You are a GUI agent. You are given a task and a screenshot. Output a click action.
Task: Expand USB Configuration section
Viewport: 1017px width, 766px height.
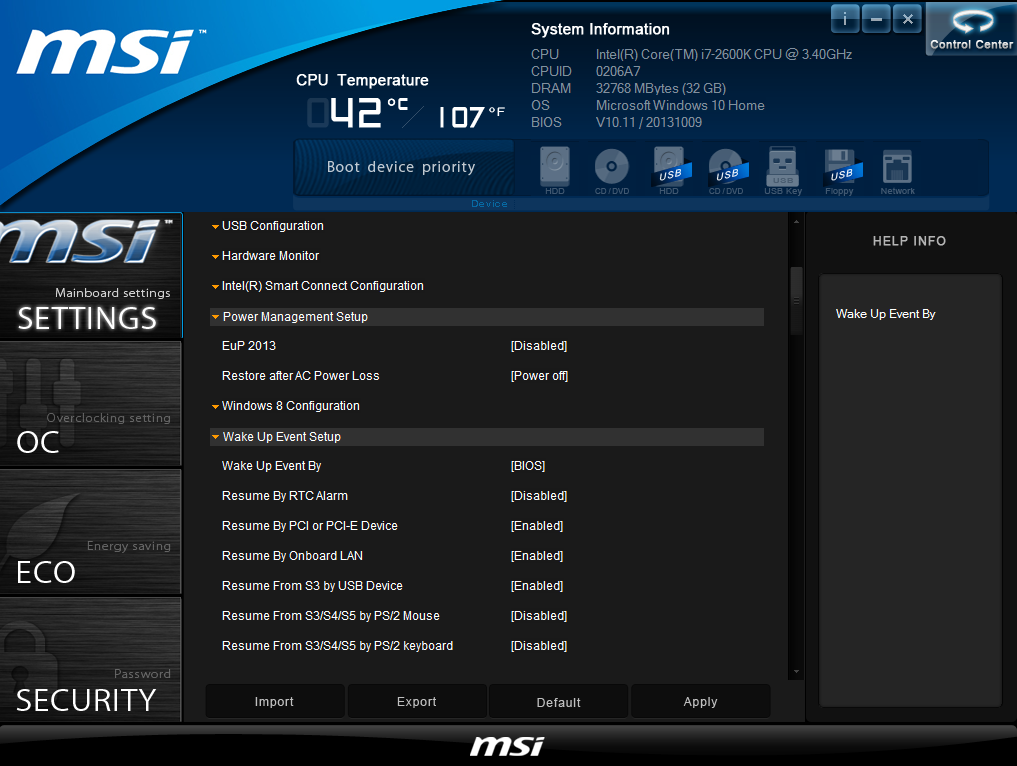267,226
